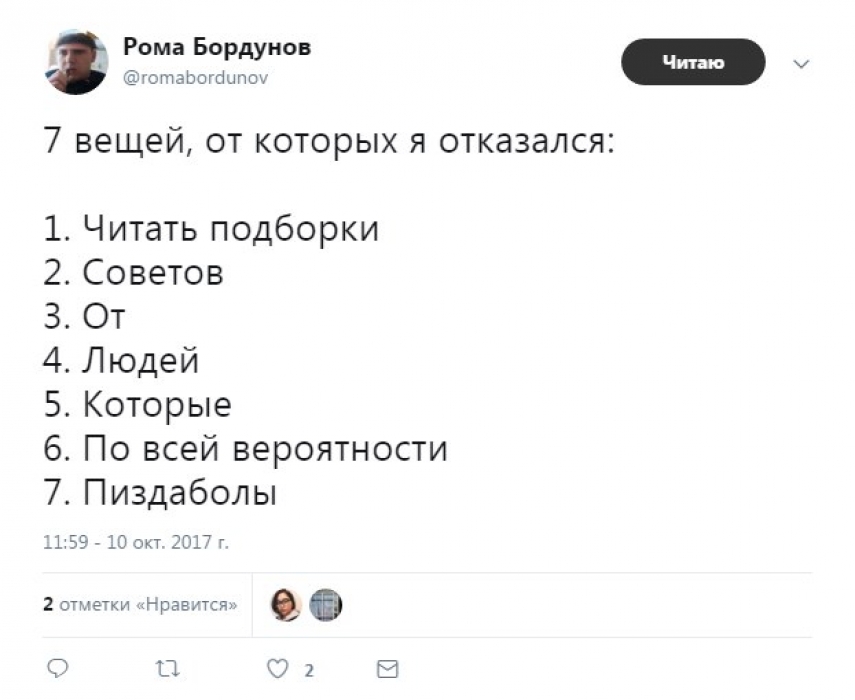Viewport: 855px width, 700px height.
Task: Click the @romabordunov handle
Action: tap(196, 77)
